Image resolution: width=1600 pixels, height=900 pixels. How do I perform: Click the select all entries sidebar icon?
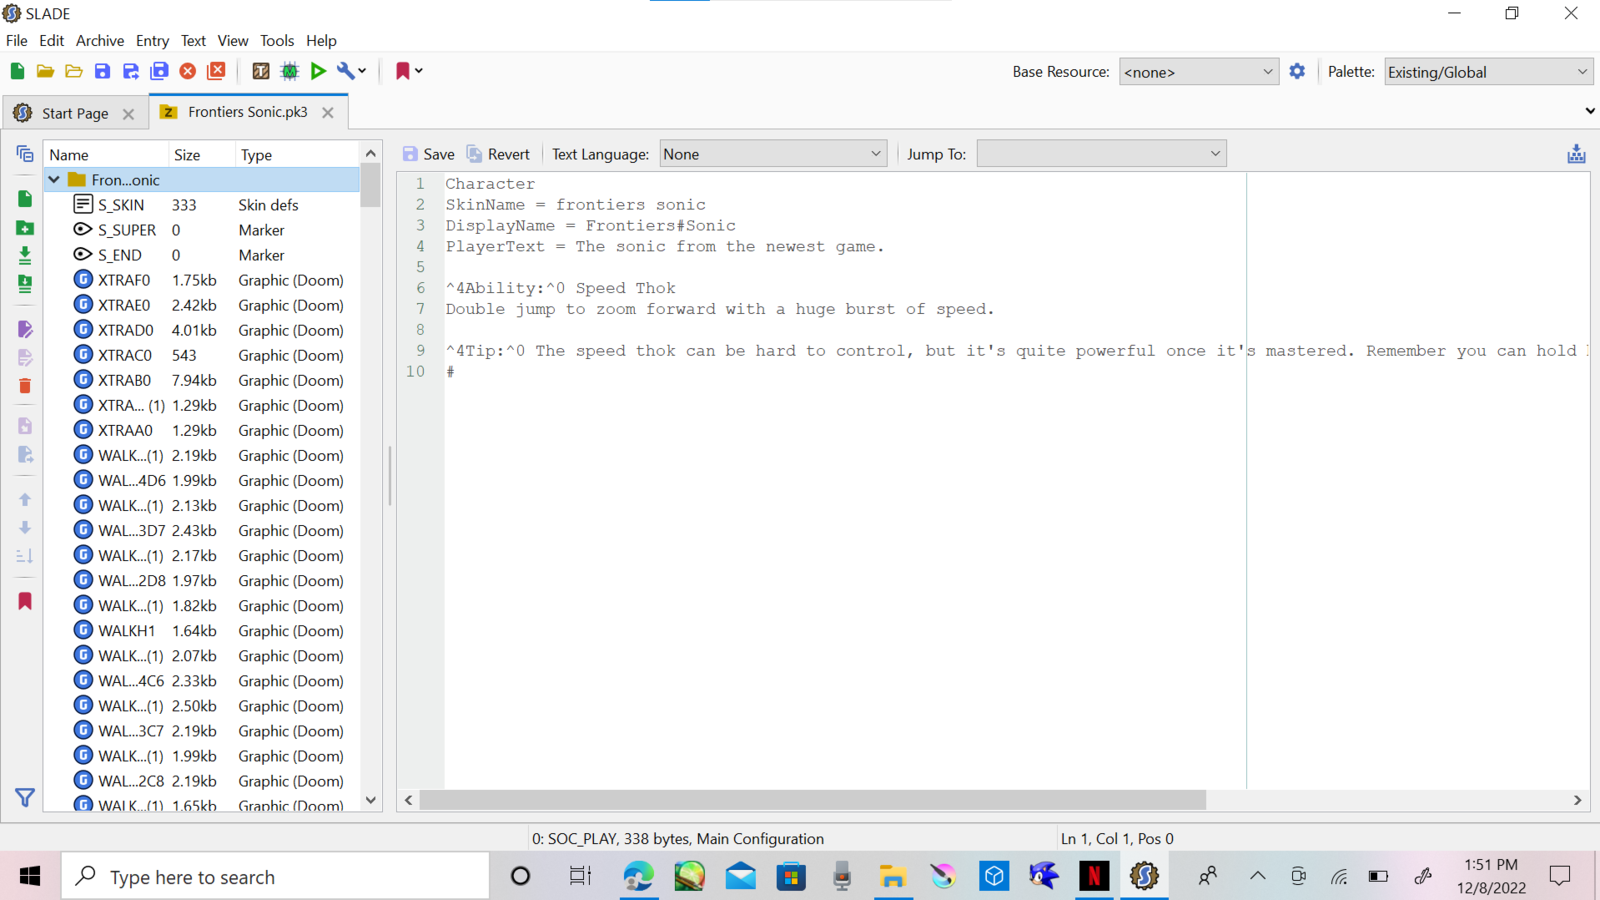tap(25, 154)
